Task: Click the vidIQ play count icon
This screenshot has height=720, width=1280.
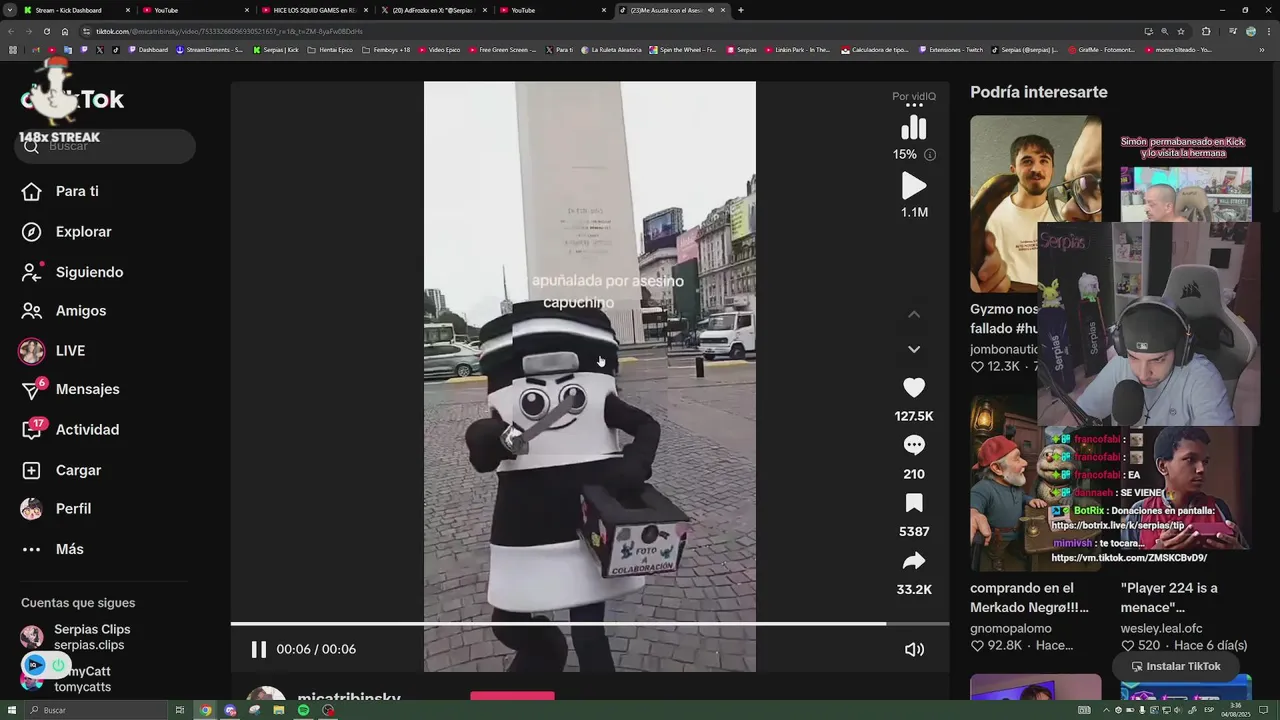Action: click(914, 186)
